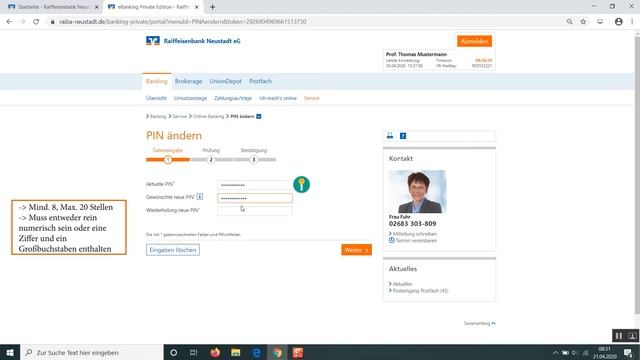Open browser cast/media icon
640x360 pixels.
click(x=600, y=22)
